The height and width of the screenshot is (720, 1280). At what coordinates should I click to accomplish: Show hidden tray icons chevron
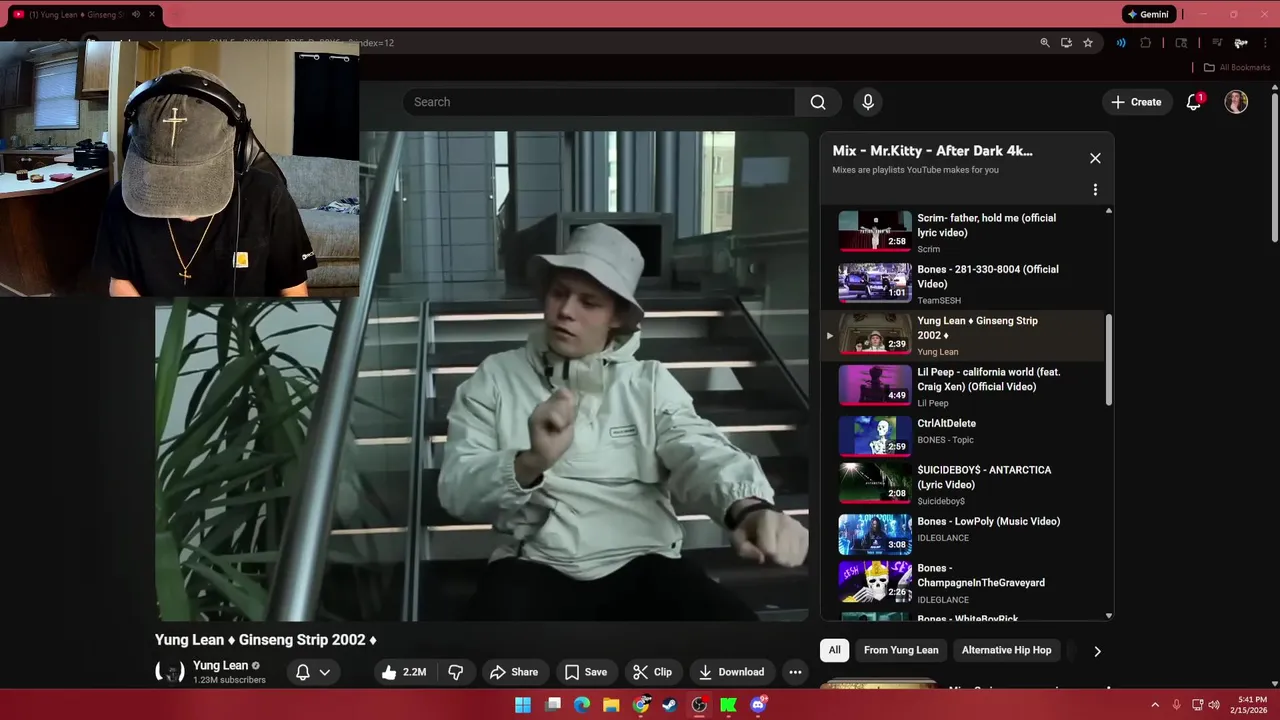click(x=1155, y=705)
